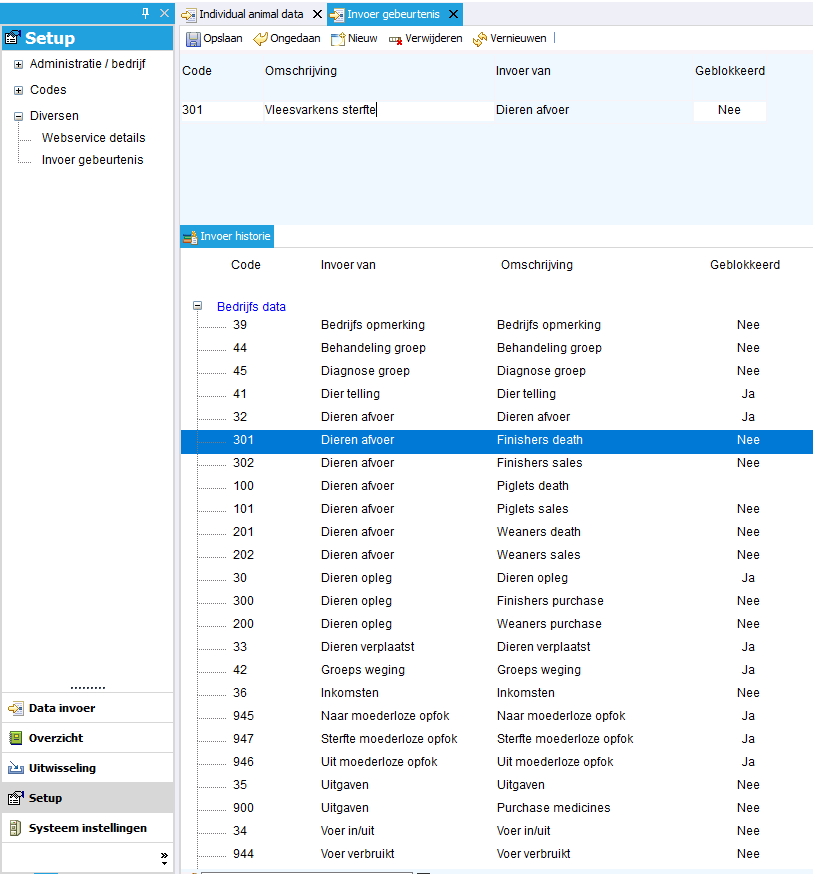Open the Invoer historie tab
Viewport: 813px width, 874px height.
pyautogui.click(x=227, y=236)
